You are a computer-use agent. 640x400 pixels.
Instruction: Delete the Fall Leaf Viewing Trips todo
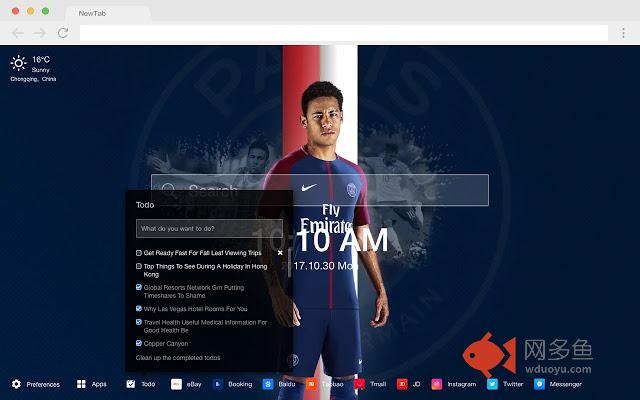pos(280,253)
